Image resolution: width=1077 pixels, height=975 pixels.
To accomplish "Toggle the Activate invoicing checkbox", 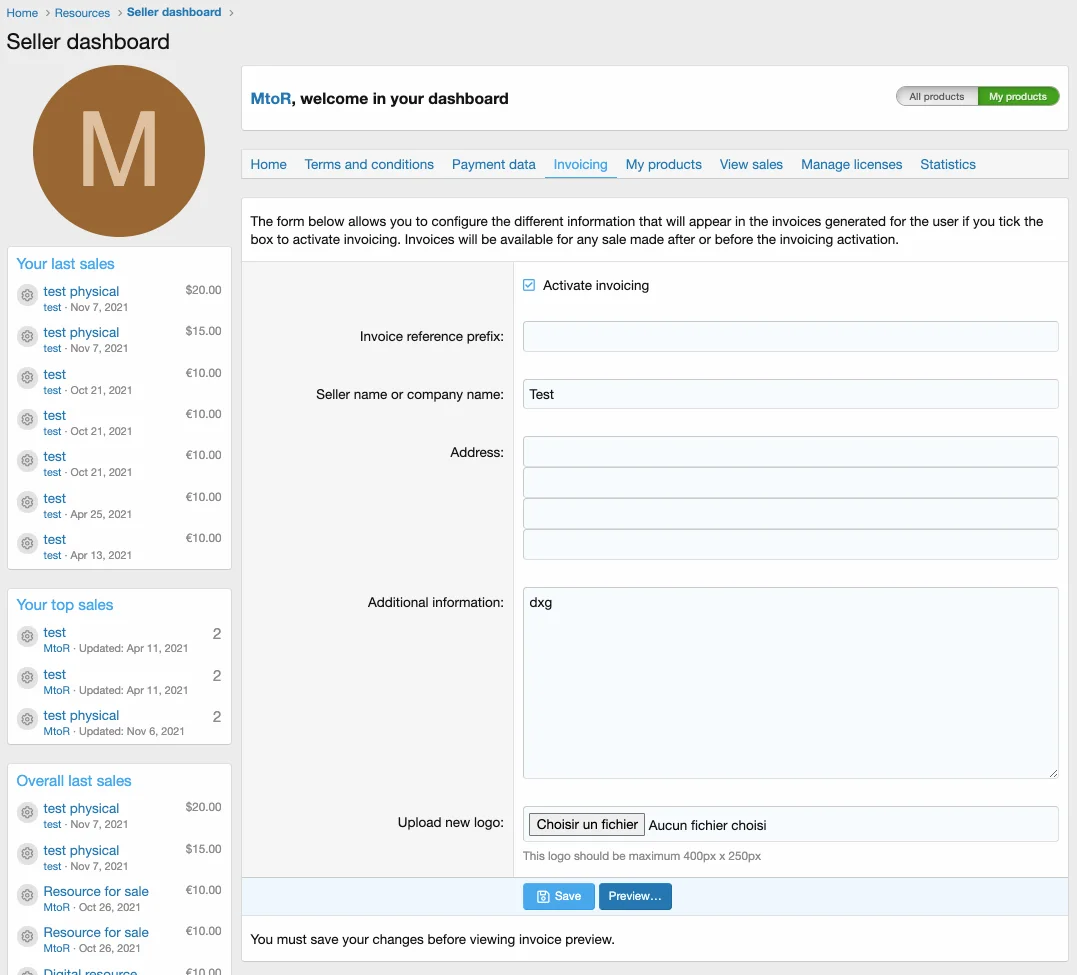I will click(x=529, y=285).
